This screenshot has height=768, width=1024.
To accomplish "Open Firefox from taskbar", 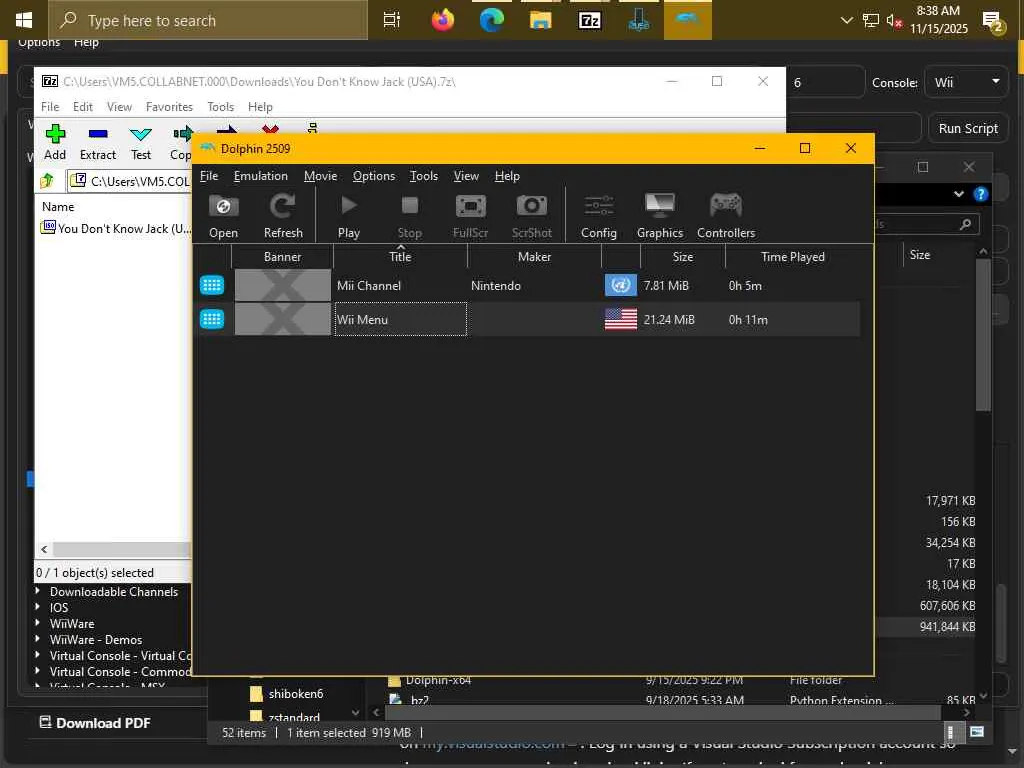I will pyautogui.click(x=443, y=20).
